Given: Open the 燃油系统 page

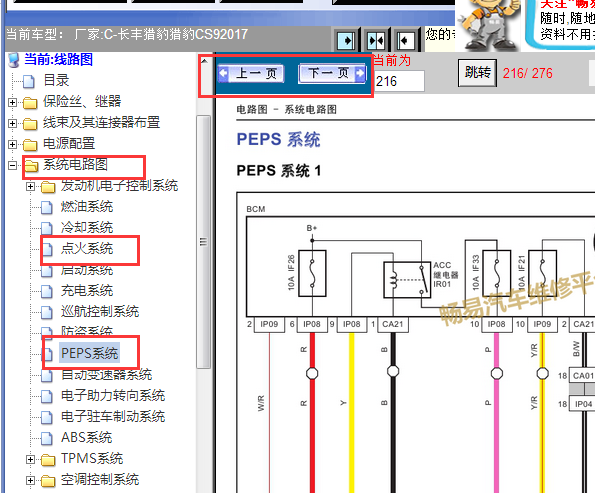Looking at the screenshot, I should coord(87,207).
